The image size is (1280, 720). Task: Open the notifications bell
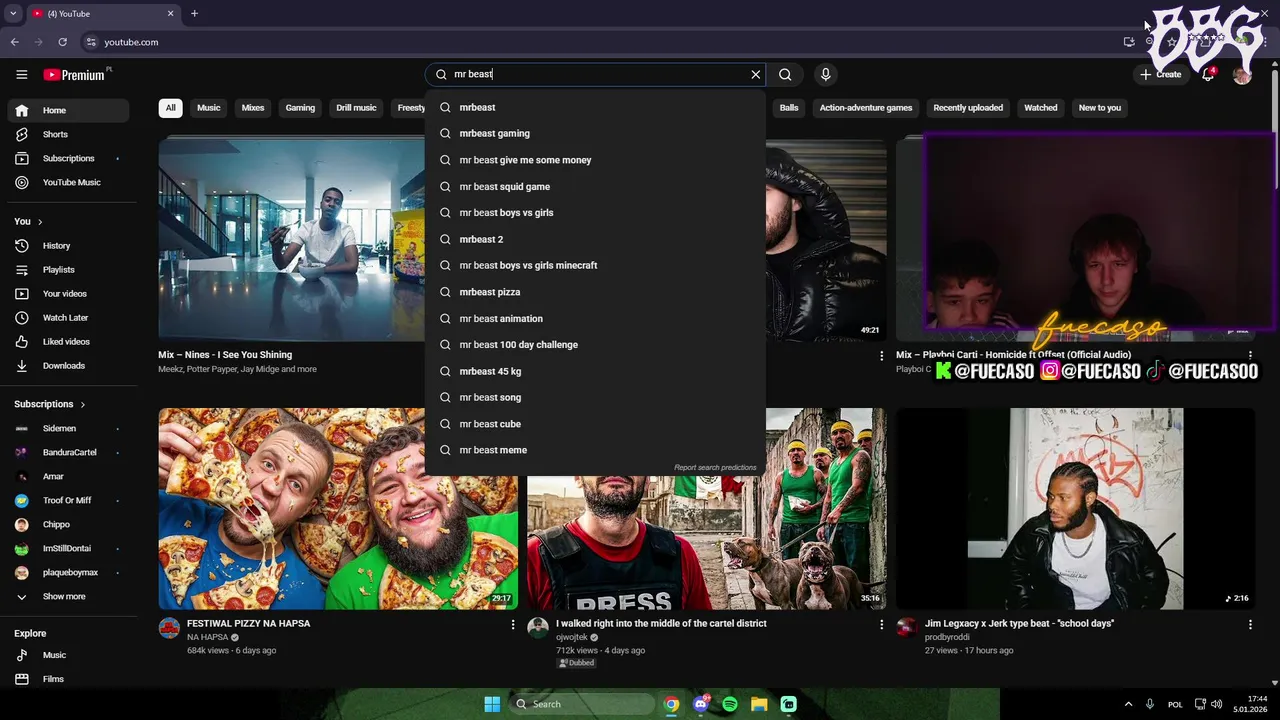1208,74
